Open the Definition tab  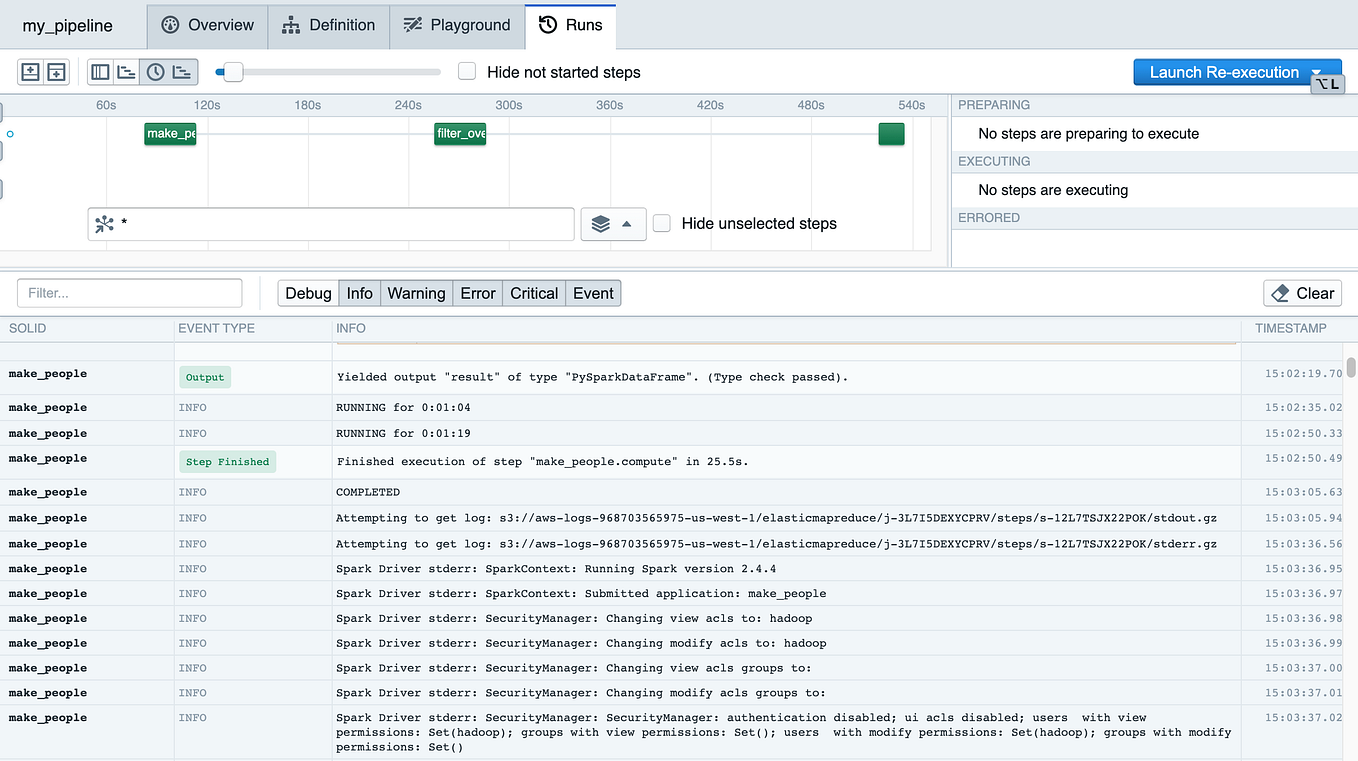coord(328,25)
